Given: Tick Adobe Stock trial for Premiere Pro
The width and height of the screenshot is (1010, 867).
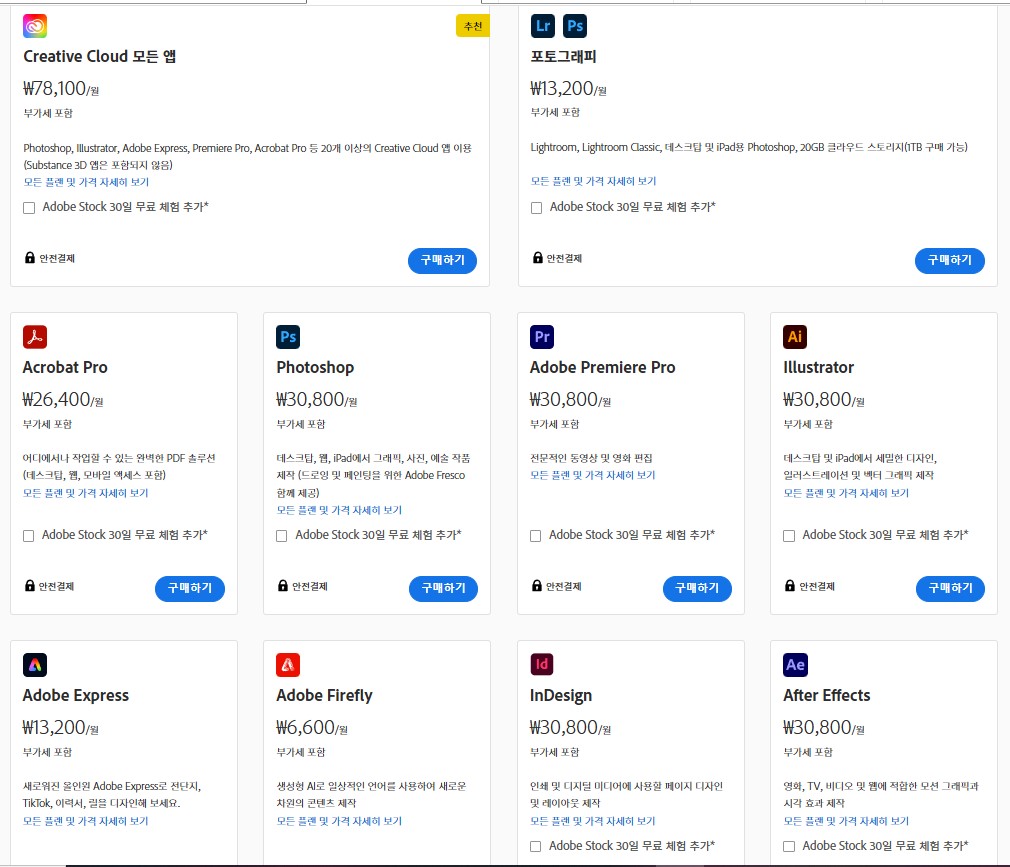Looking at the screenshot, I should pos(535,536).
